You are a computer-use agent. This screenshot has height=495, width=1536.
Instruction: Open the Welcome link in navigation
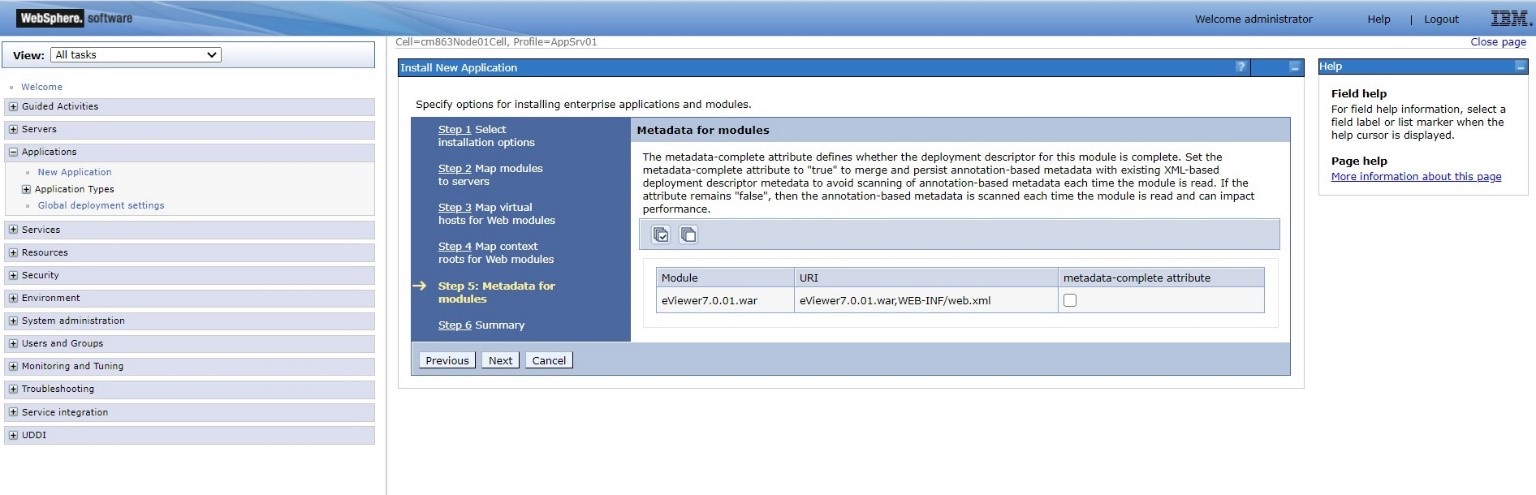click(x=41, y=87)
